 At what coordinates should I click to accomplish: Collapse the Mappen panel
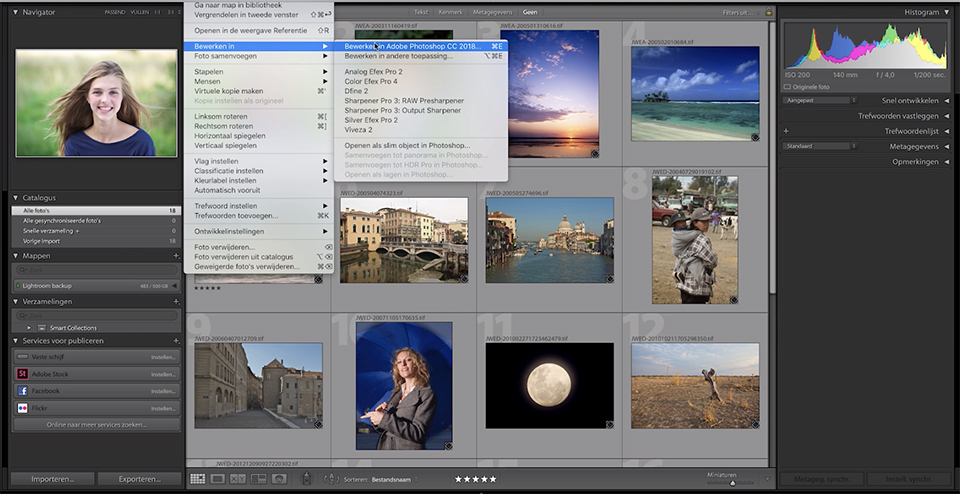(15, 256)
